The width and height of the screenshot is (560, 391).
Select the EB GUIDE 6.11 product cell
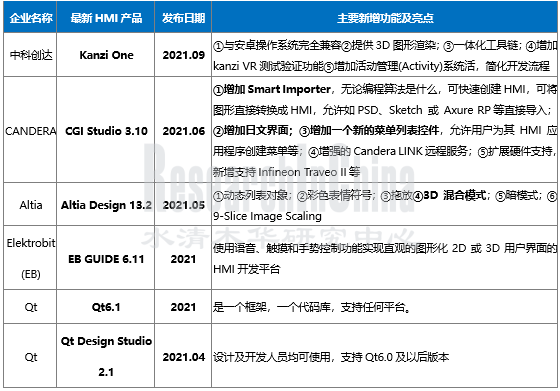coord(106,258)
